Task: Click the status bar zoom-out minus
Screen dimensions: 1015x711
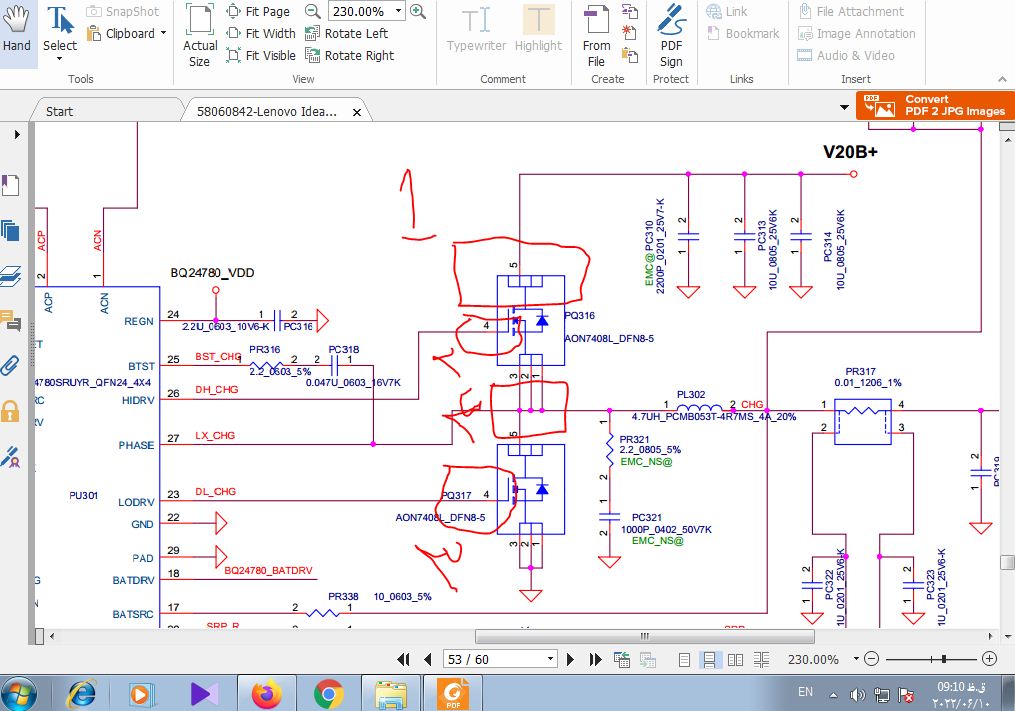Action: [x=872, y=659]
